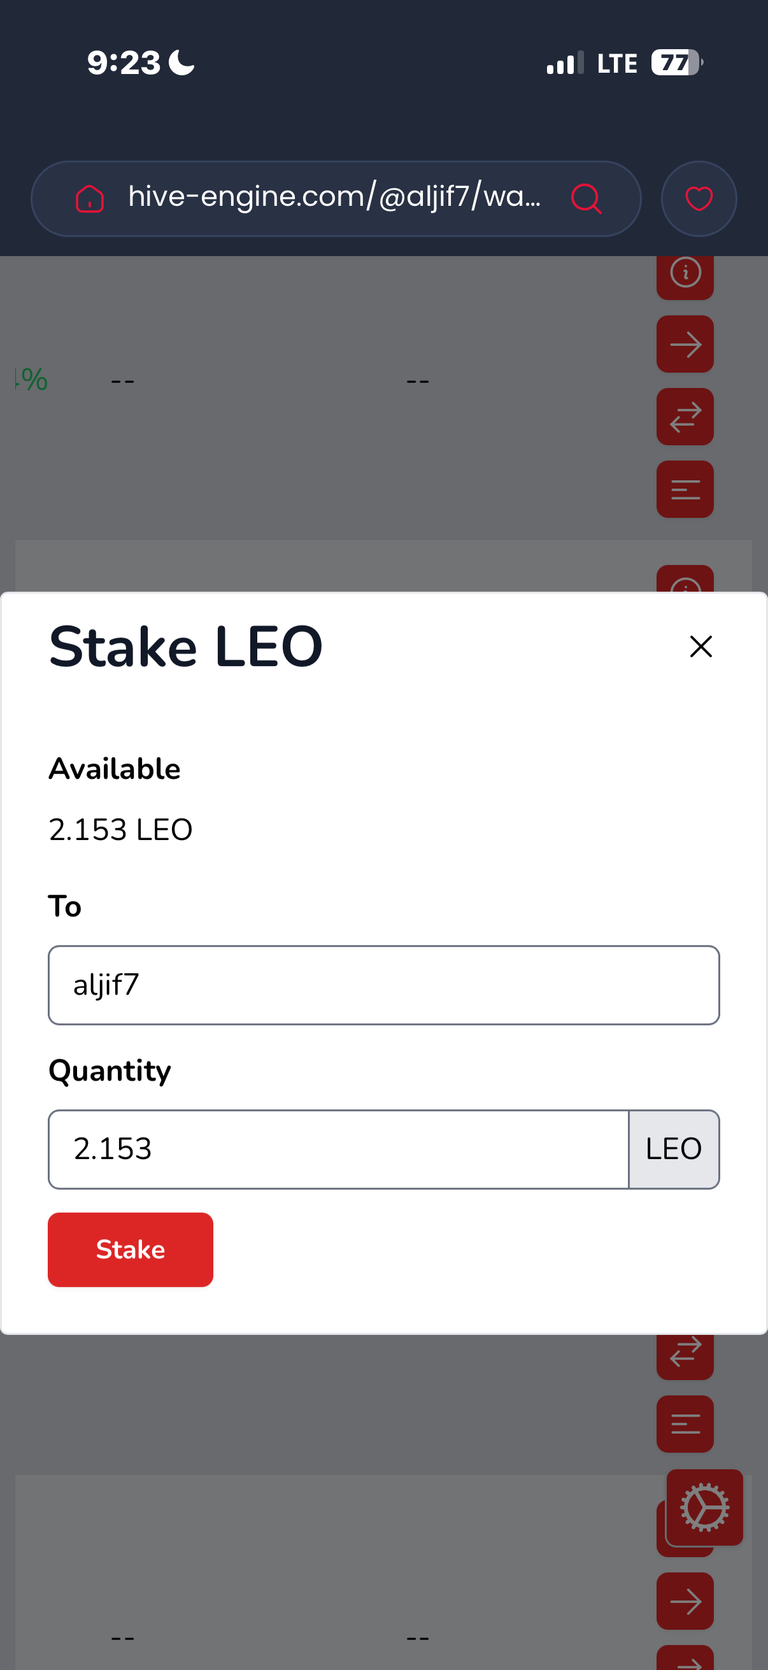The height and width of the screenshot is (1670, 768).
Task: Focus the To recipient field
Action: [384, 985]
